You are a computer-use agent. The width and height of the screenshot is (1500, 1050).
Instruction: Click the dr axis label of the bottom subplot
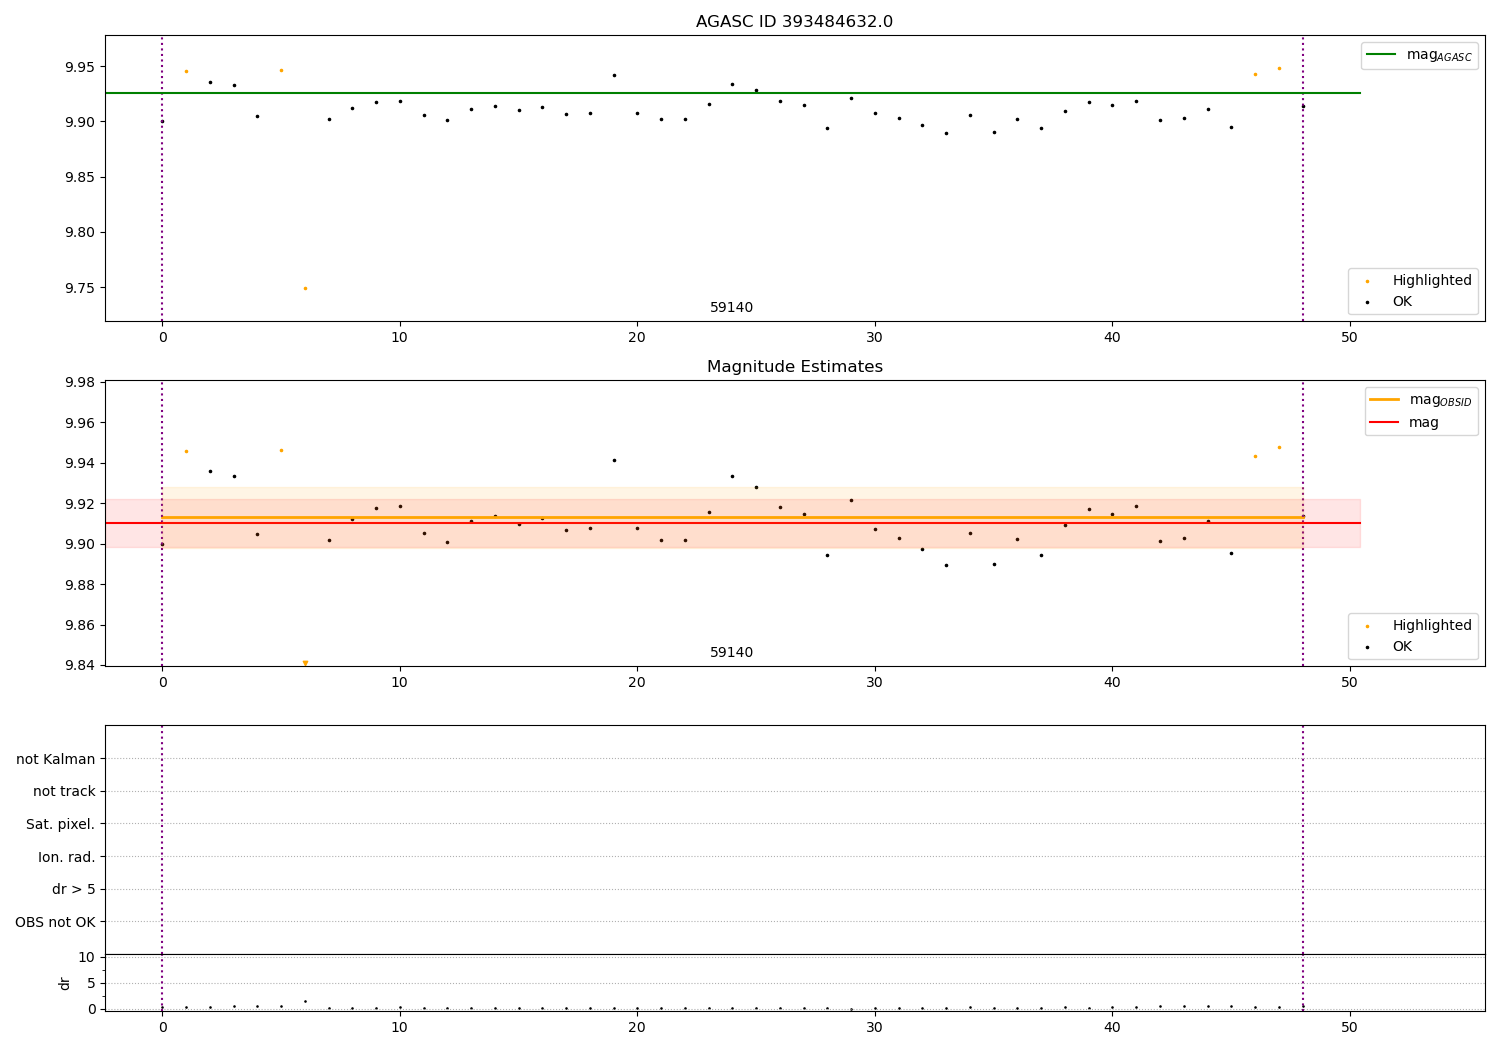click(x=65, y=983)
